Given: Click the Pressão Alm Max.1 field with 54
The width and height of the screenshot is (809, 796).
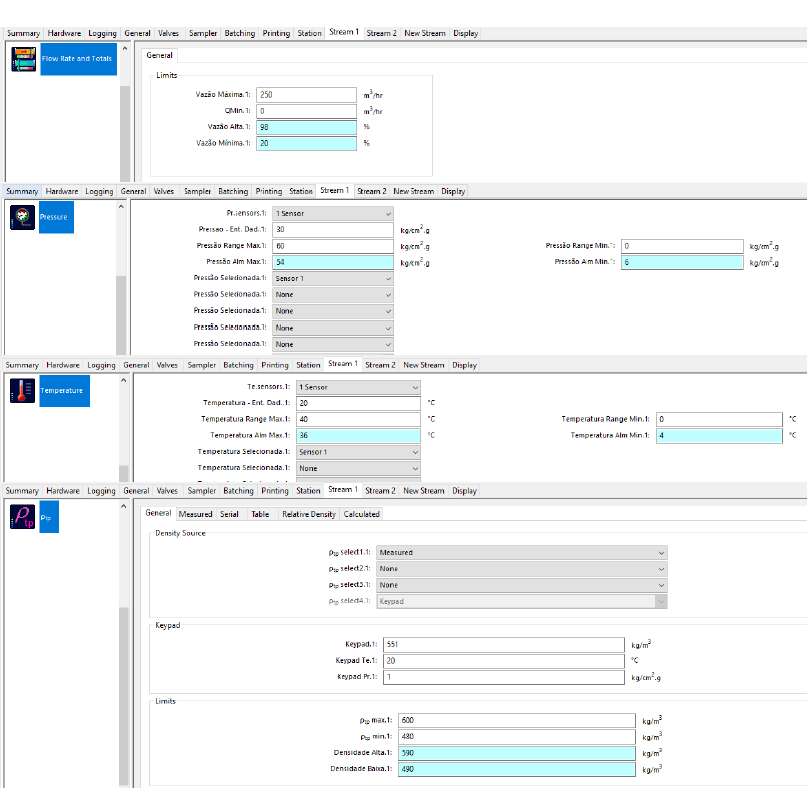Looking at the screenshot, I should point(333,262).
